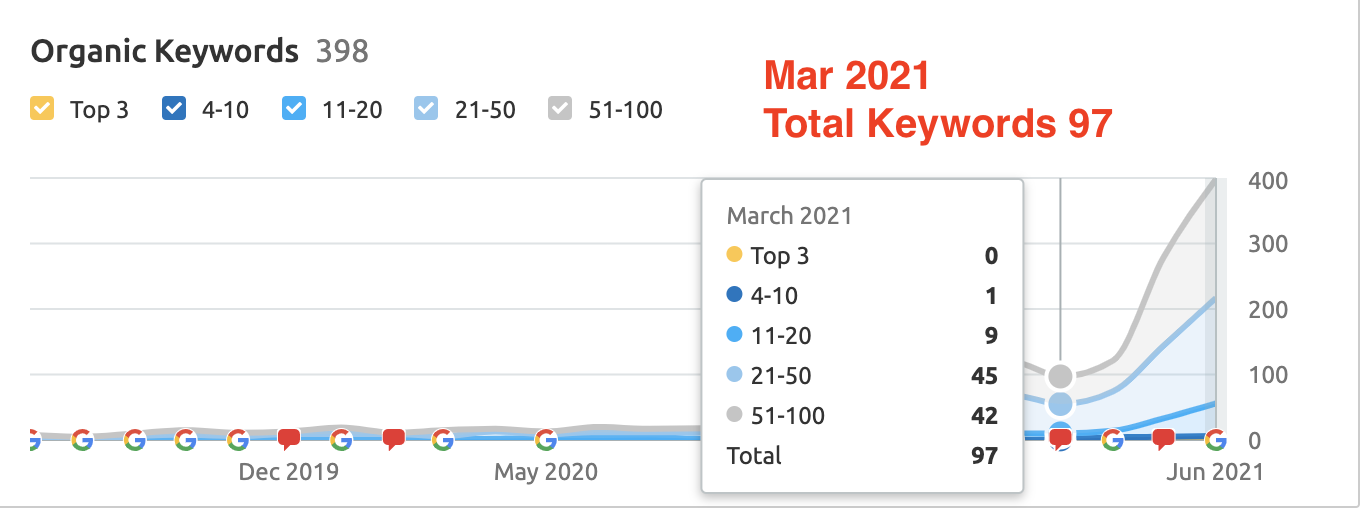Click the light blue 21-50 data point on hover line
The width and height of the screenshot is (1360, 508).
(x=1060, y=404)
